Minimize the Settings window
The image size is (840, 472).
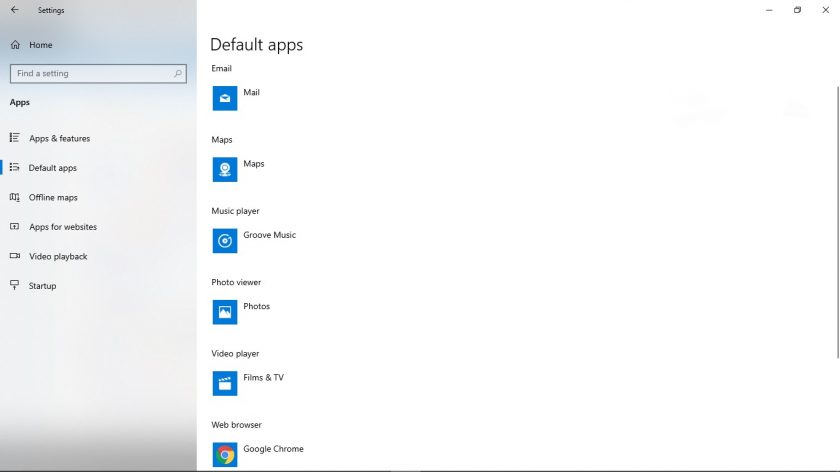769,10
